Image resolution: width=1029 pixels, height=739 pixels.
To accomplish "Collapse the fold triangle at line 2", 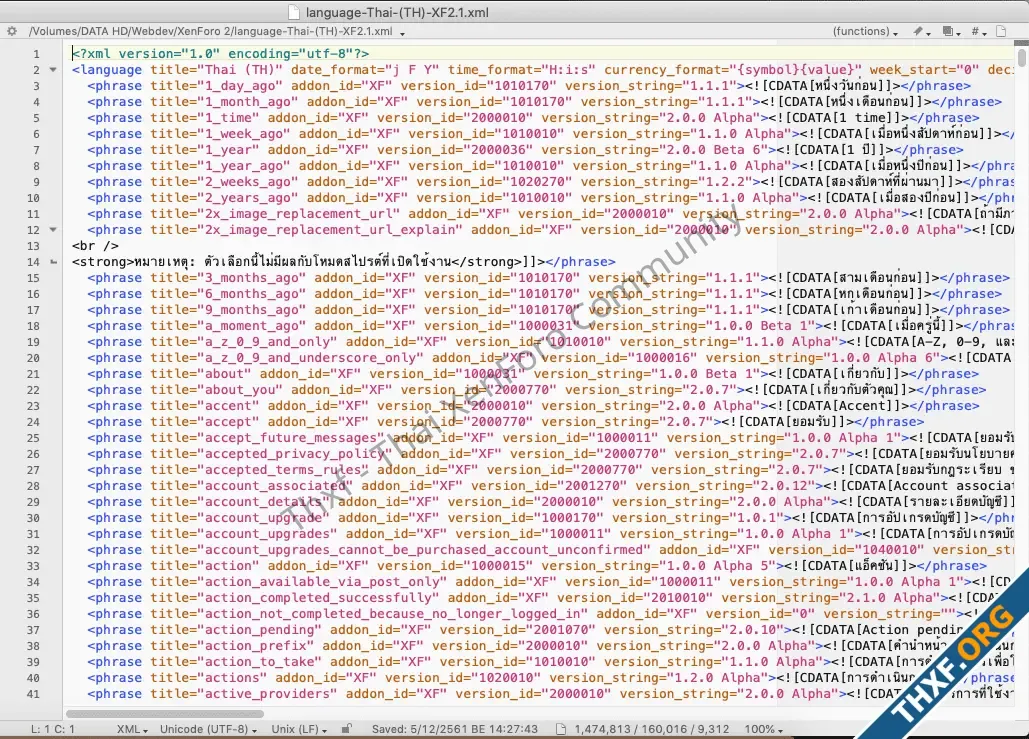I will coord(53,70).
